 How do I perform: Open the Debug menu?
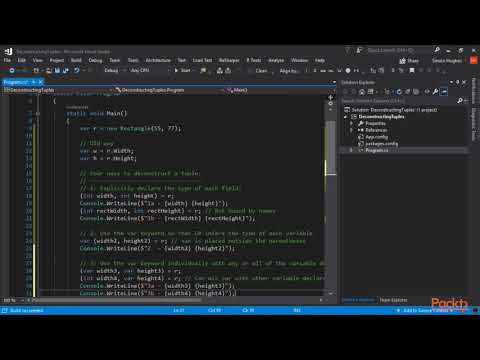coord(95,60)
